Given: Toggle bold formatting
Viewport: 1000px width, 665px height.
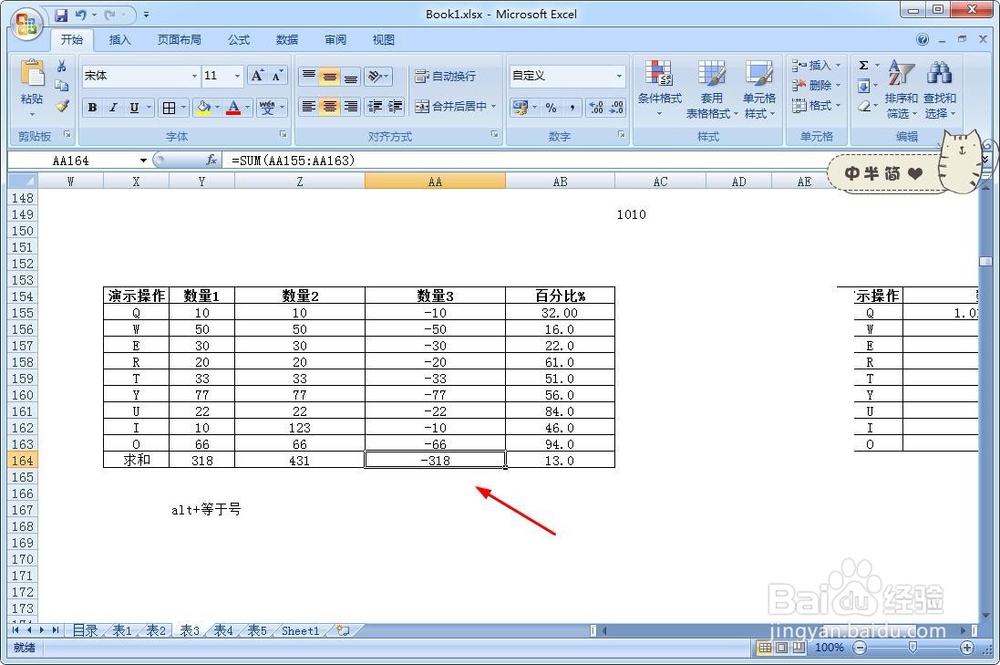Looking at the screenshot, I should click(91, 107).
